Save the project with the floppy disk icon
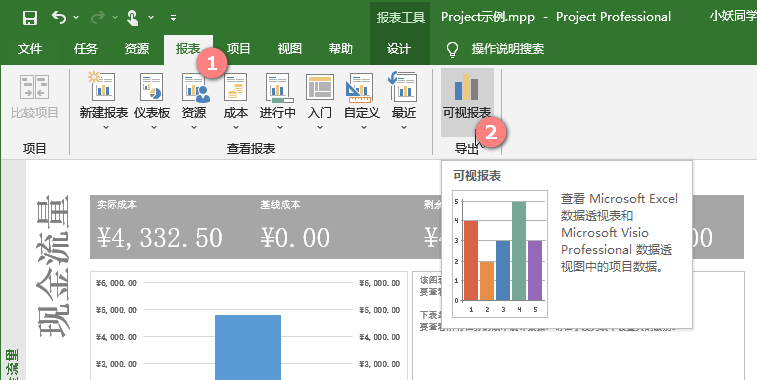 point(30,18)
